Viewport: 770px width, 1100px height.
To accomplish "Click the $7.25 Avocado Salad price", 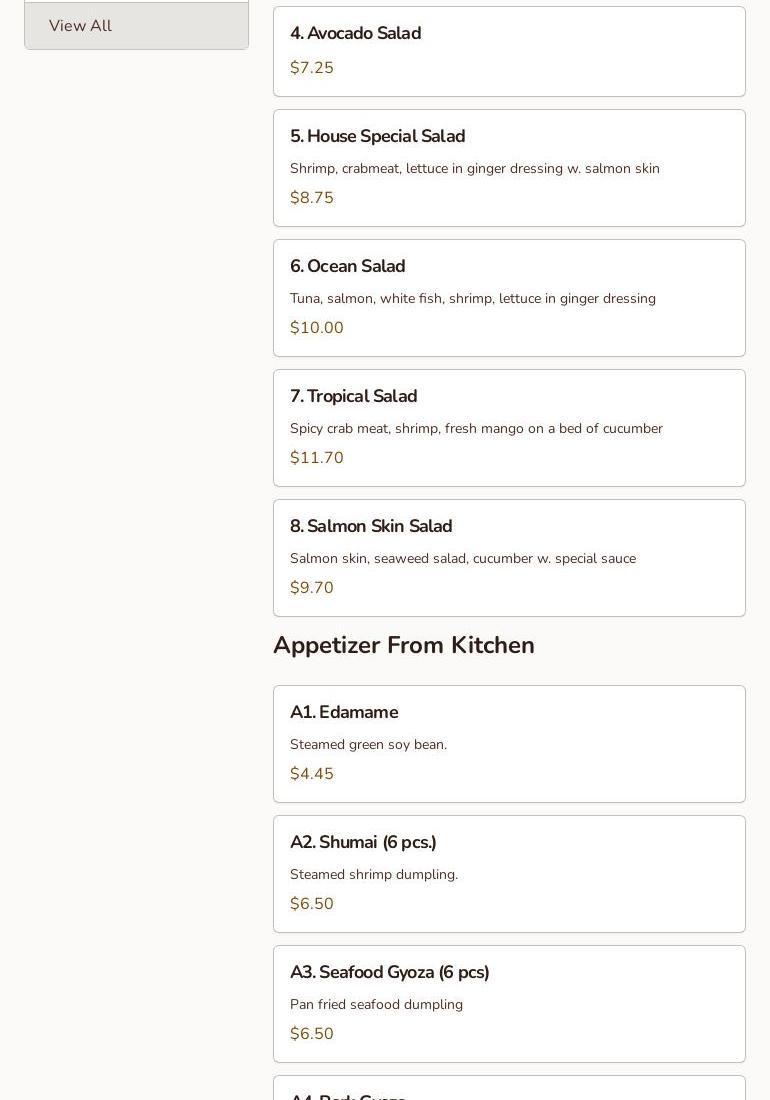I will click(312, 68).
